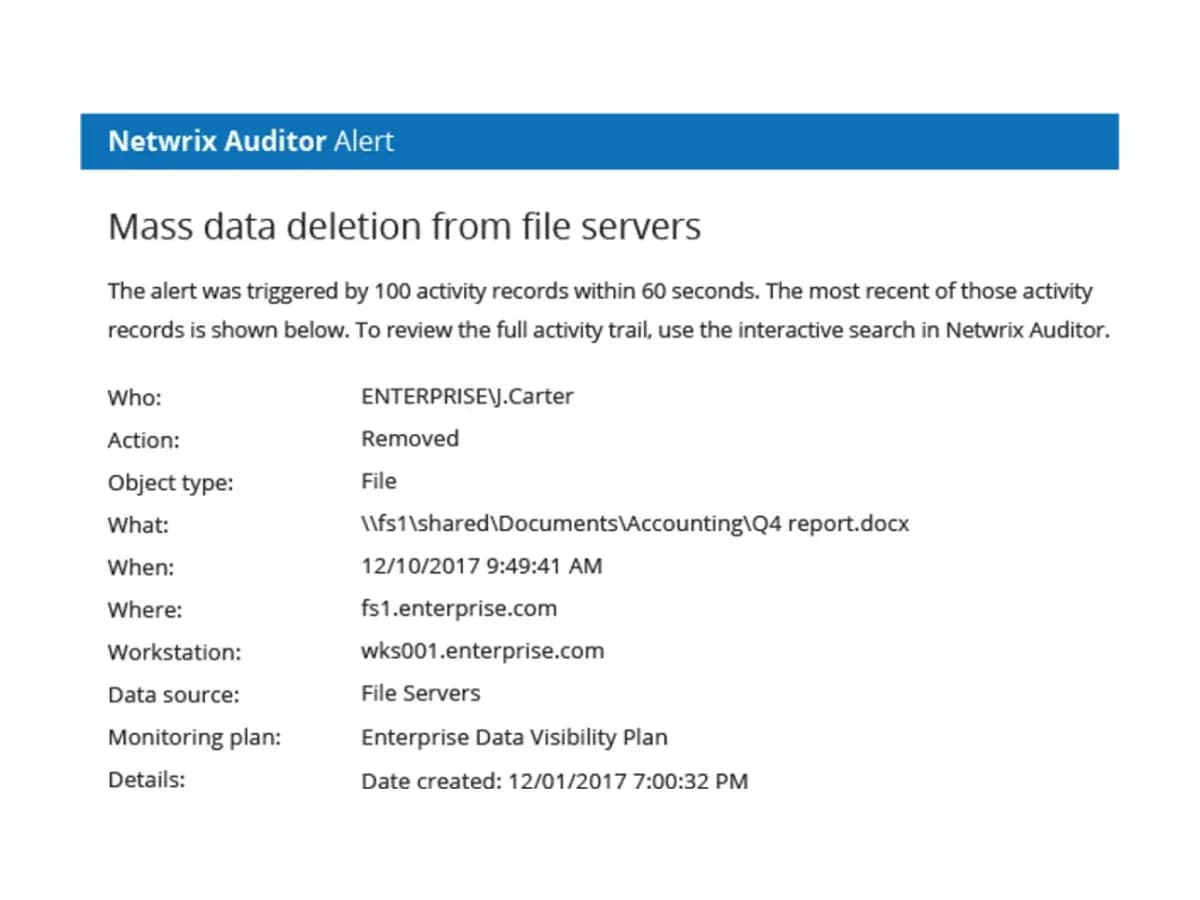Click the alert trigger description paragraph

click(609, 311)
